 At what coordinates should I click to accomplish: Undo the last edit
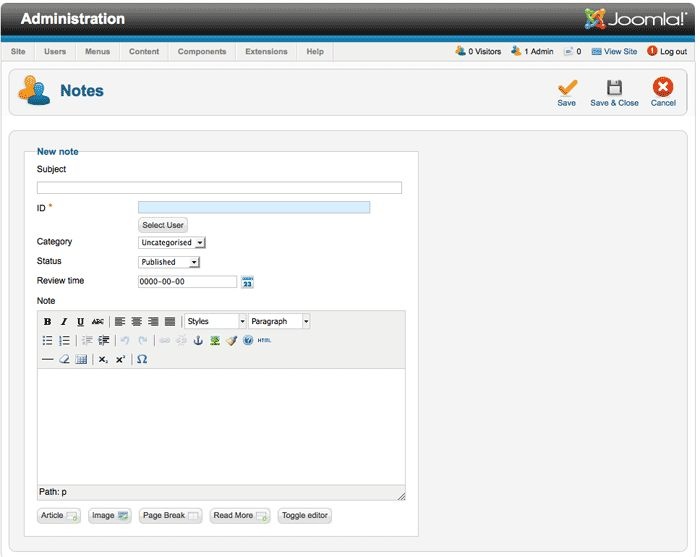(125, 341)
